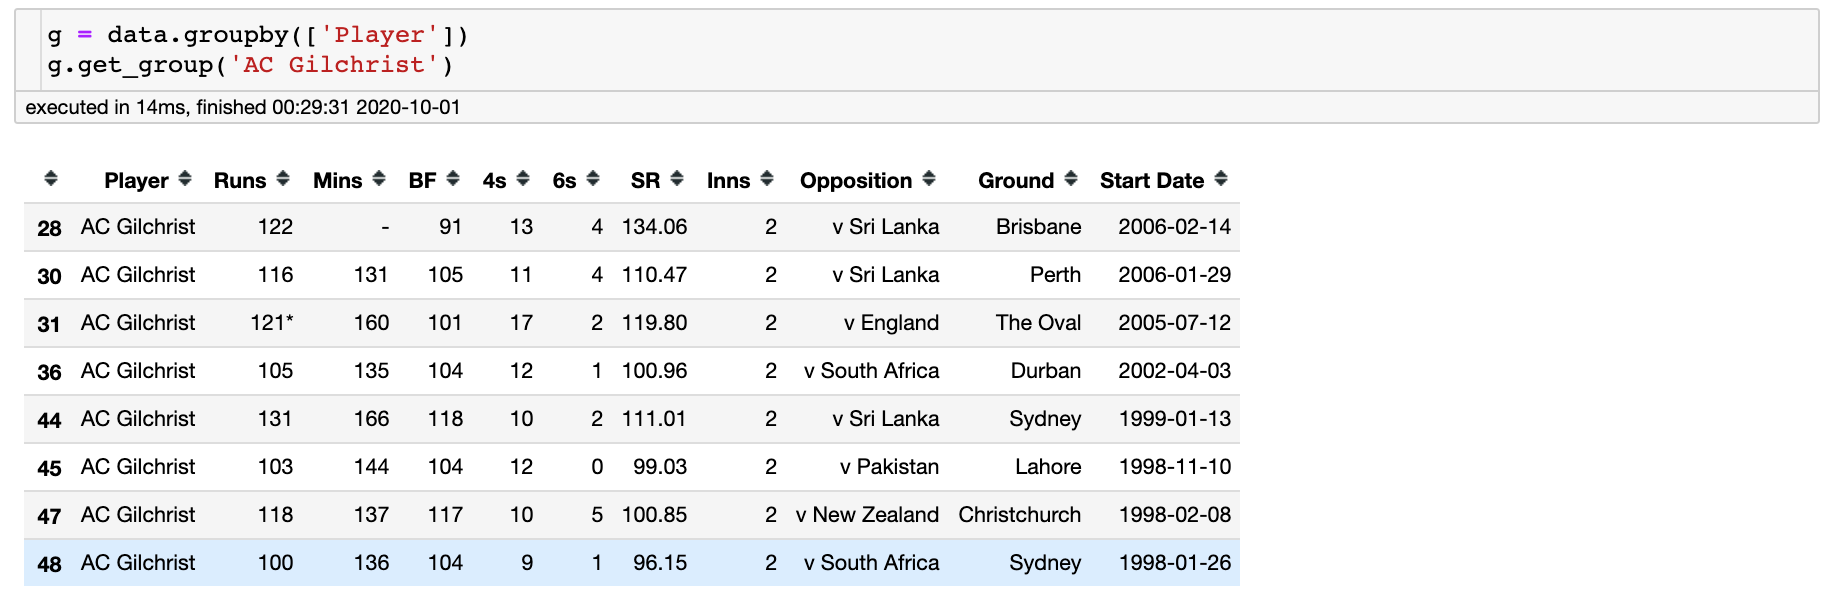1832x600 pixels.
Task: Click the sort icon next to Player column
Action: tap(185, 179)
